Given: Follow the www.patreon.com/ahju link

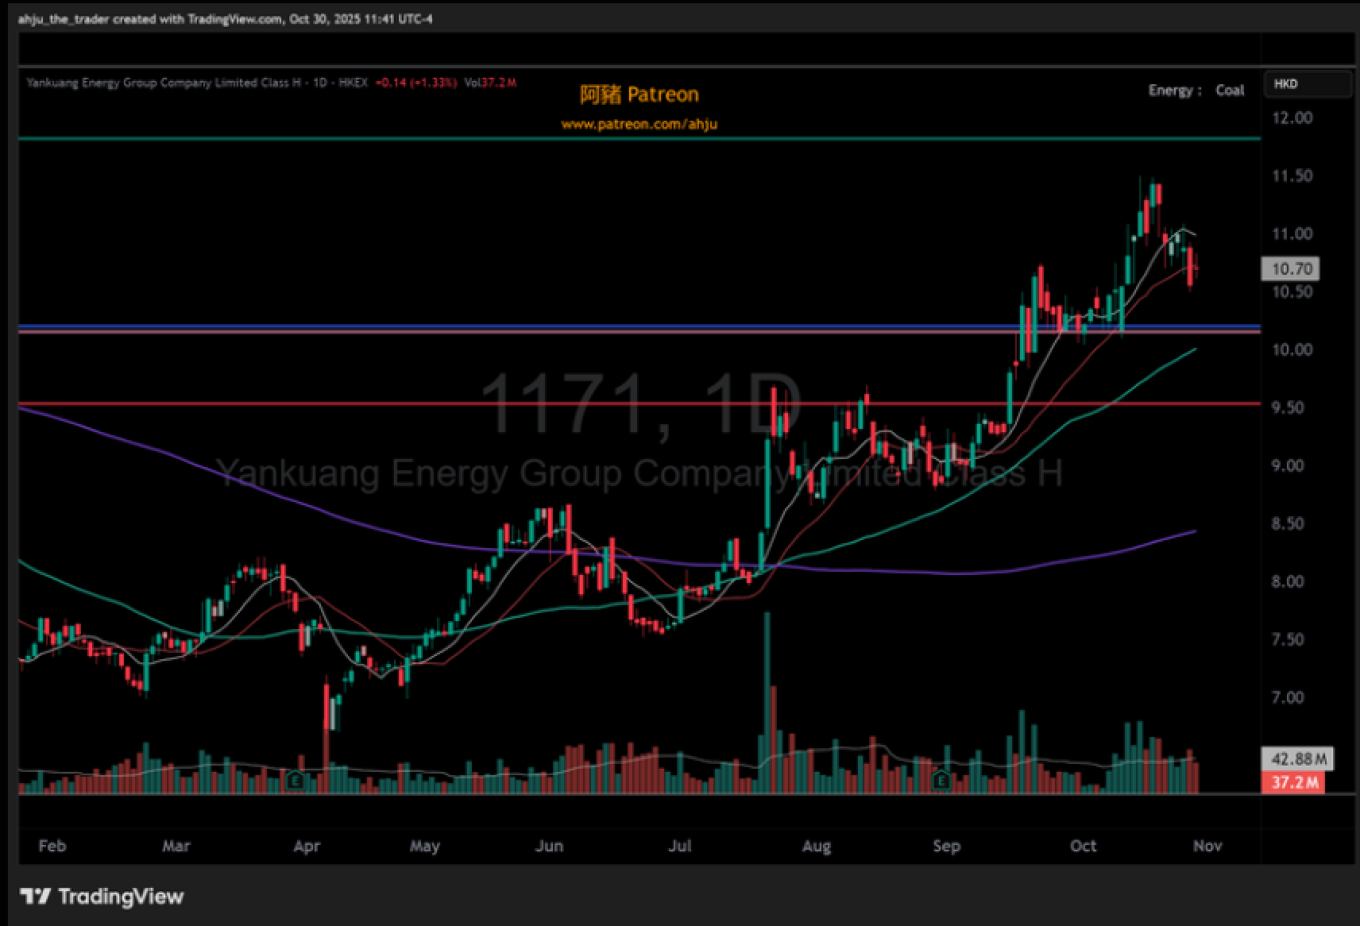Looking at the screenshot, I should (639, 124).
